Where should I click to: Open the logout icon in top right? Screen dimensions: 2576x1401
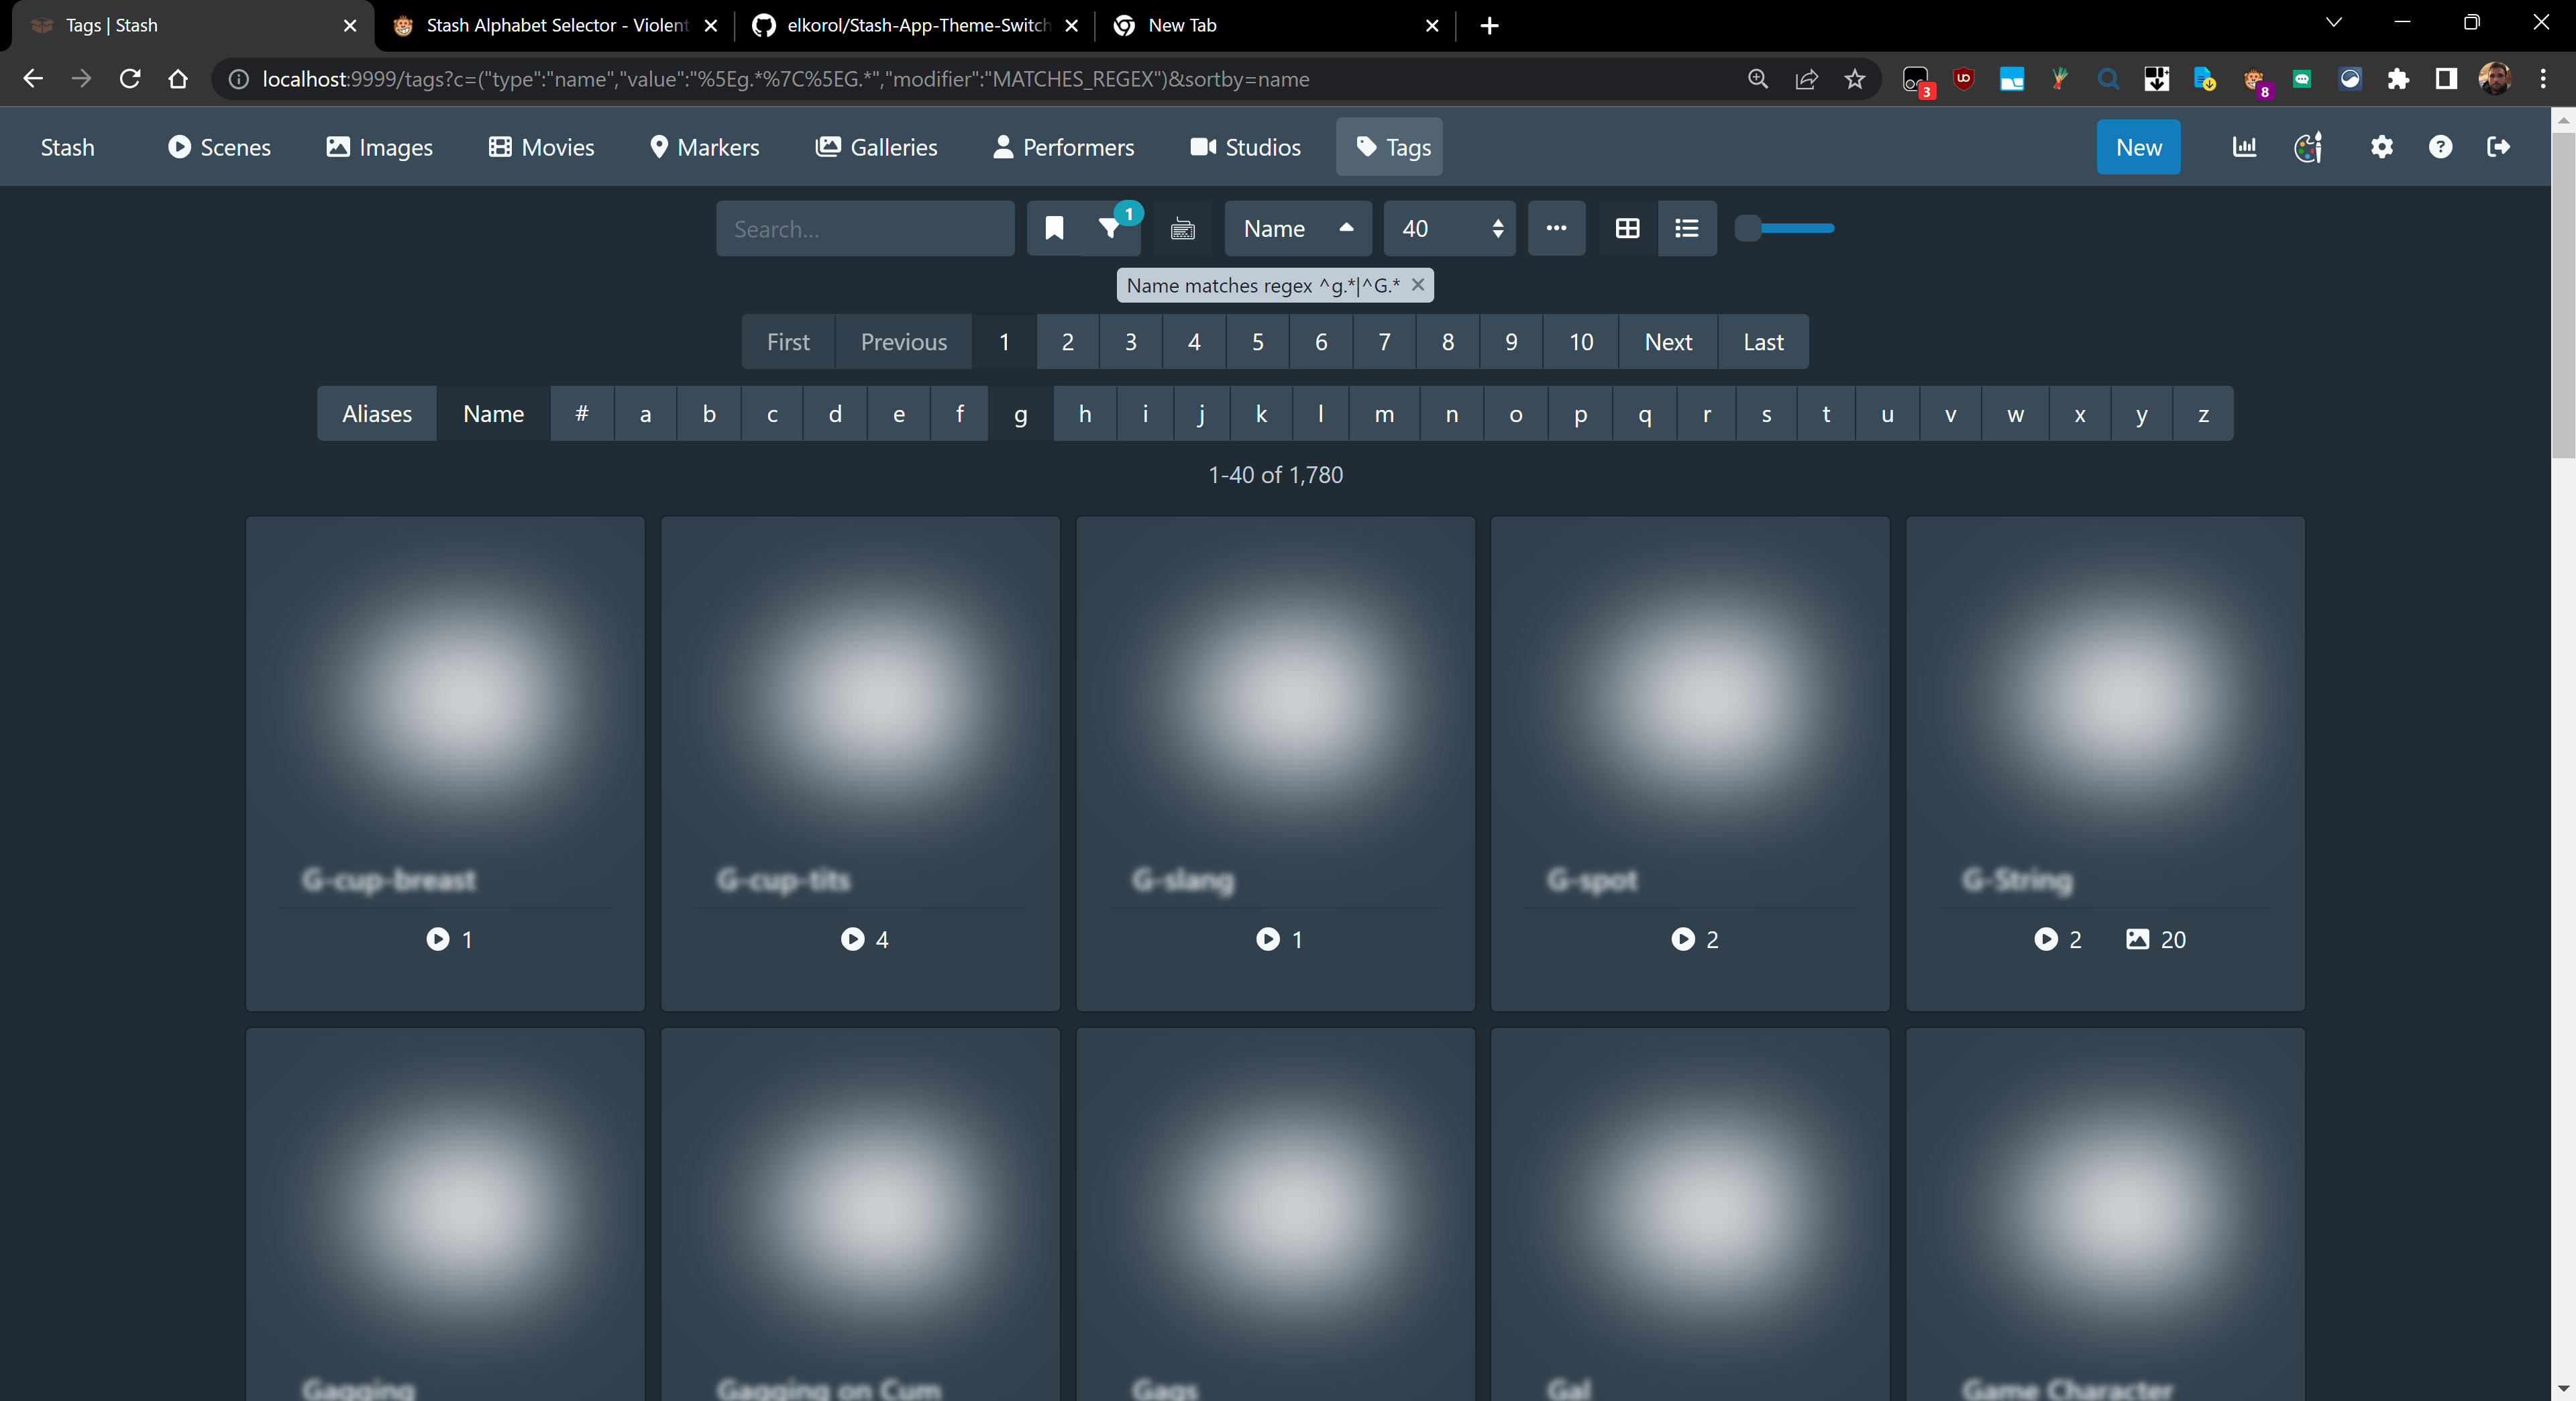[x=2499, y=147]
